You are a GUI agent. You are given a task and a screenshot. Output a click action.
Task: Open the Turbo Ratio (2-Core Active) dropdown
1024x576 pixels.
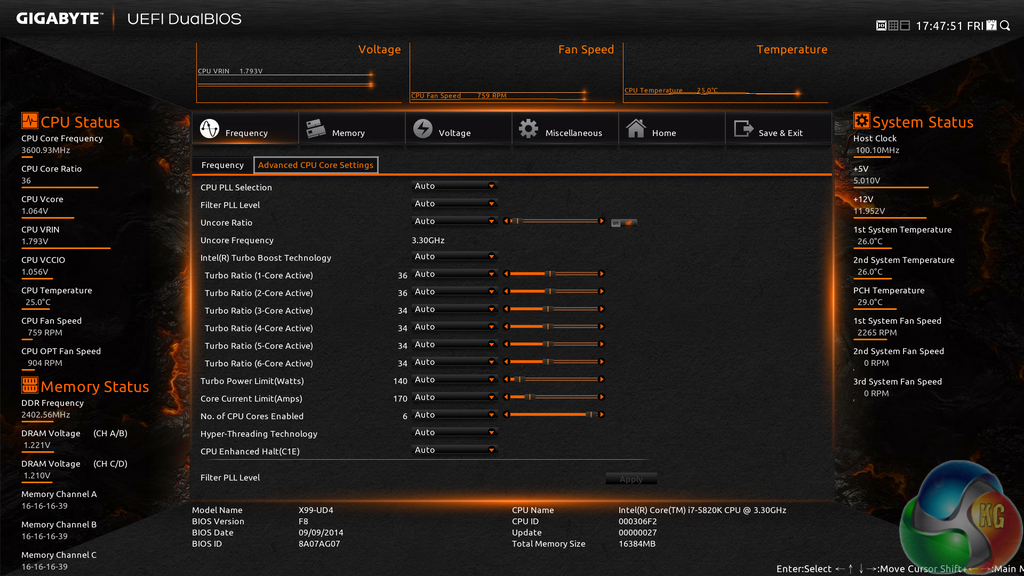(x=454, y=292)
